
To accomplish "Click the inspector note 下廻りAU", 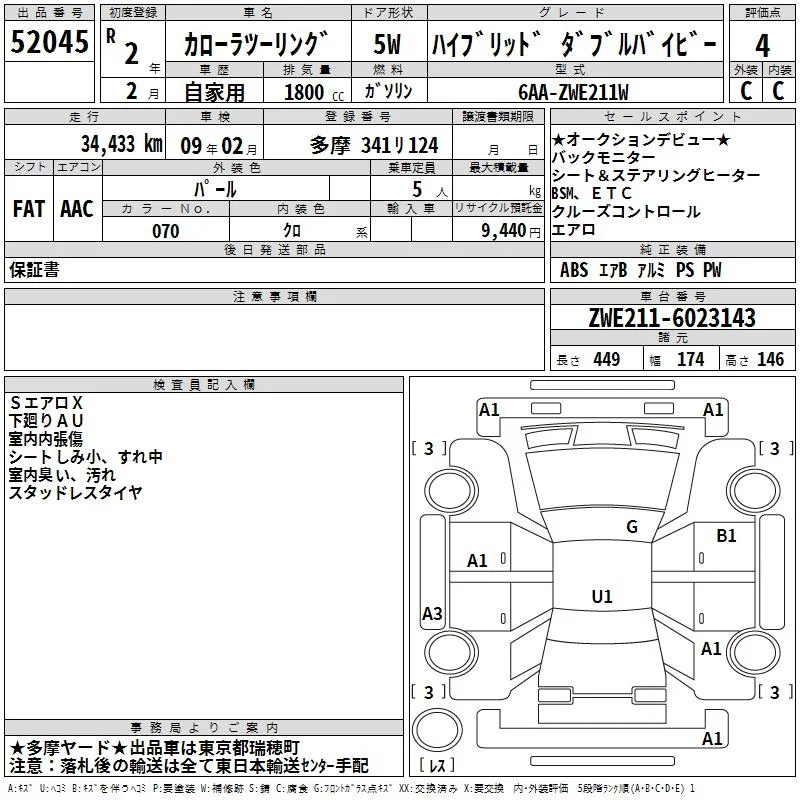I will click(46, 420).
